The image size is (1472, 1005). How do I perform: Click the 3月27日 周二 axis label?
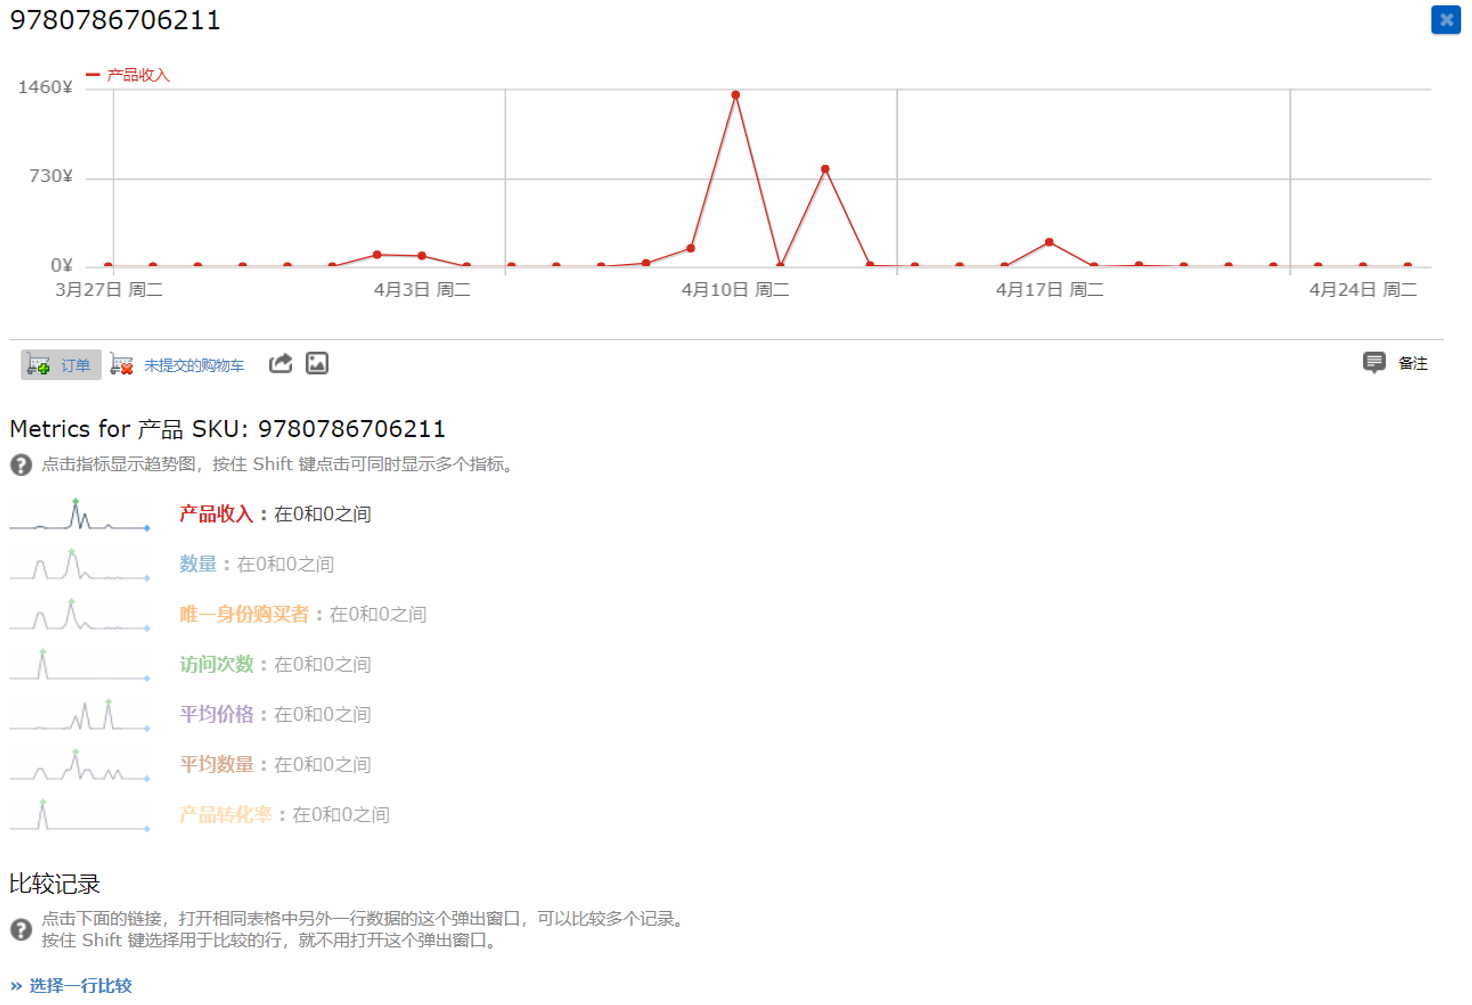(109, 290)
